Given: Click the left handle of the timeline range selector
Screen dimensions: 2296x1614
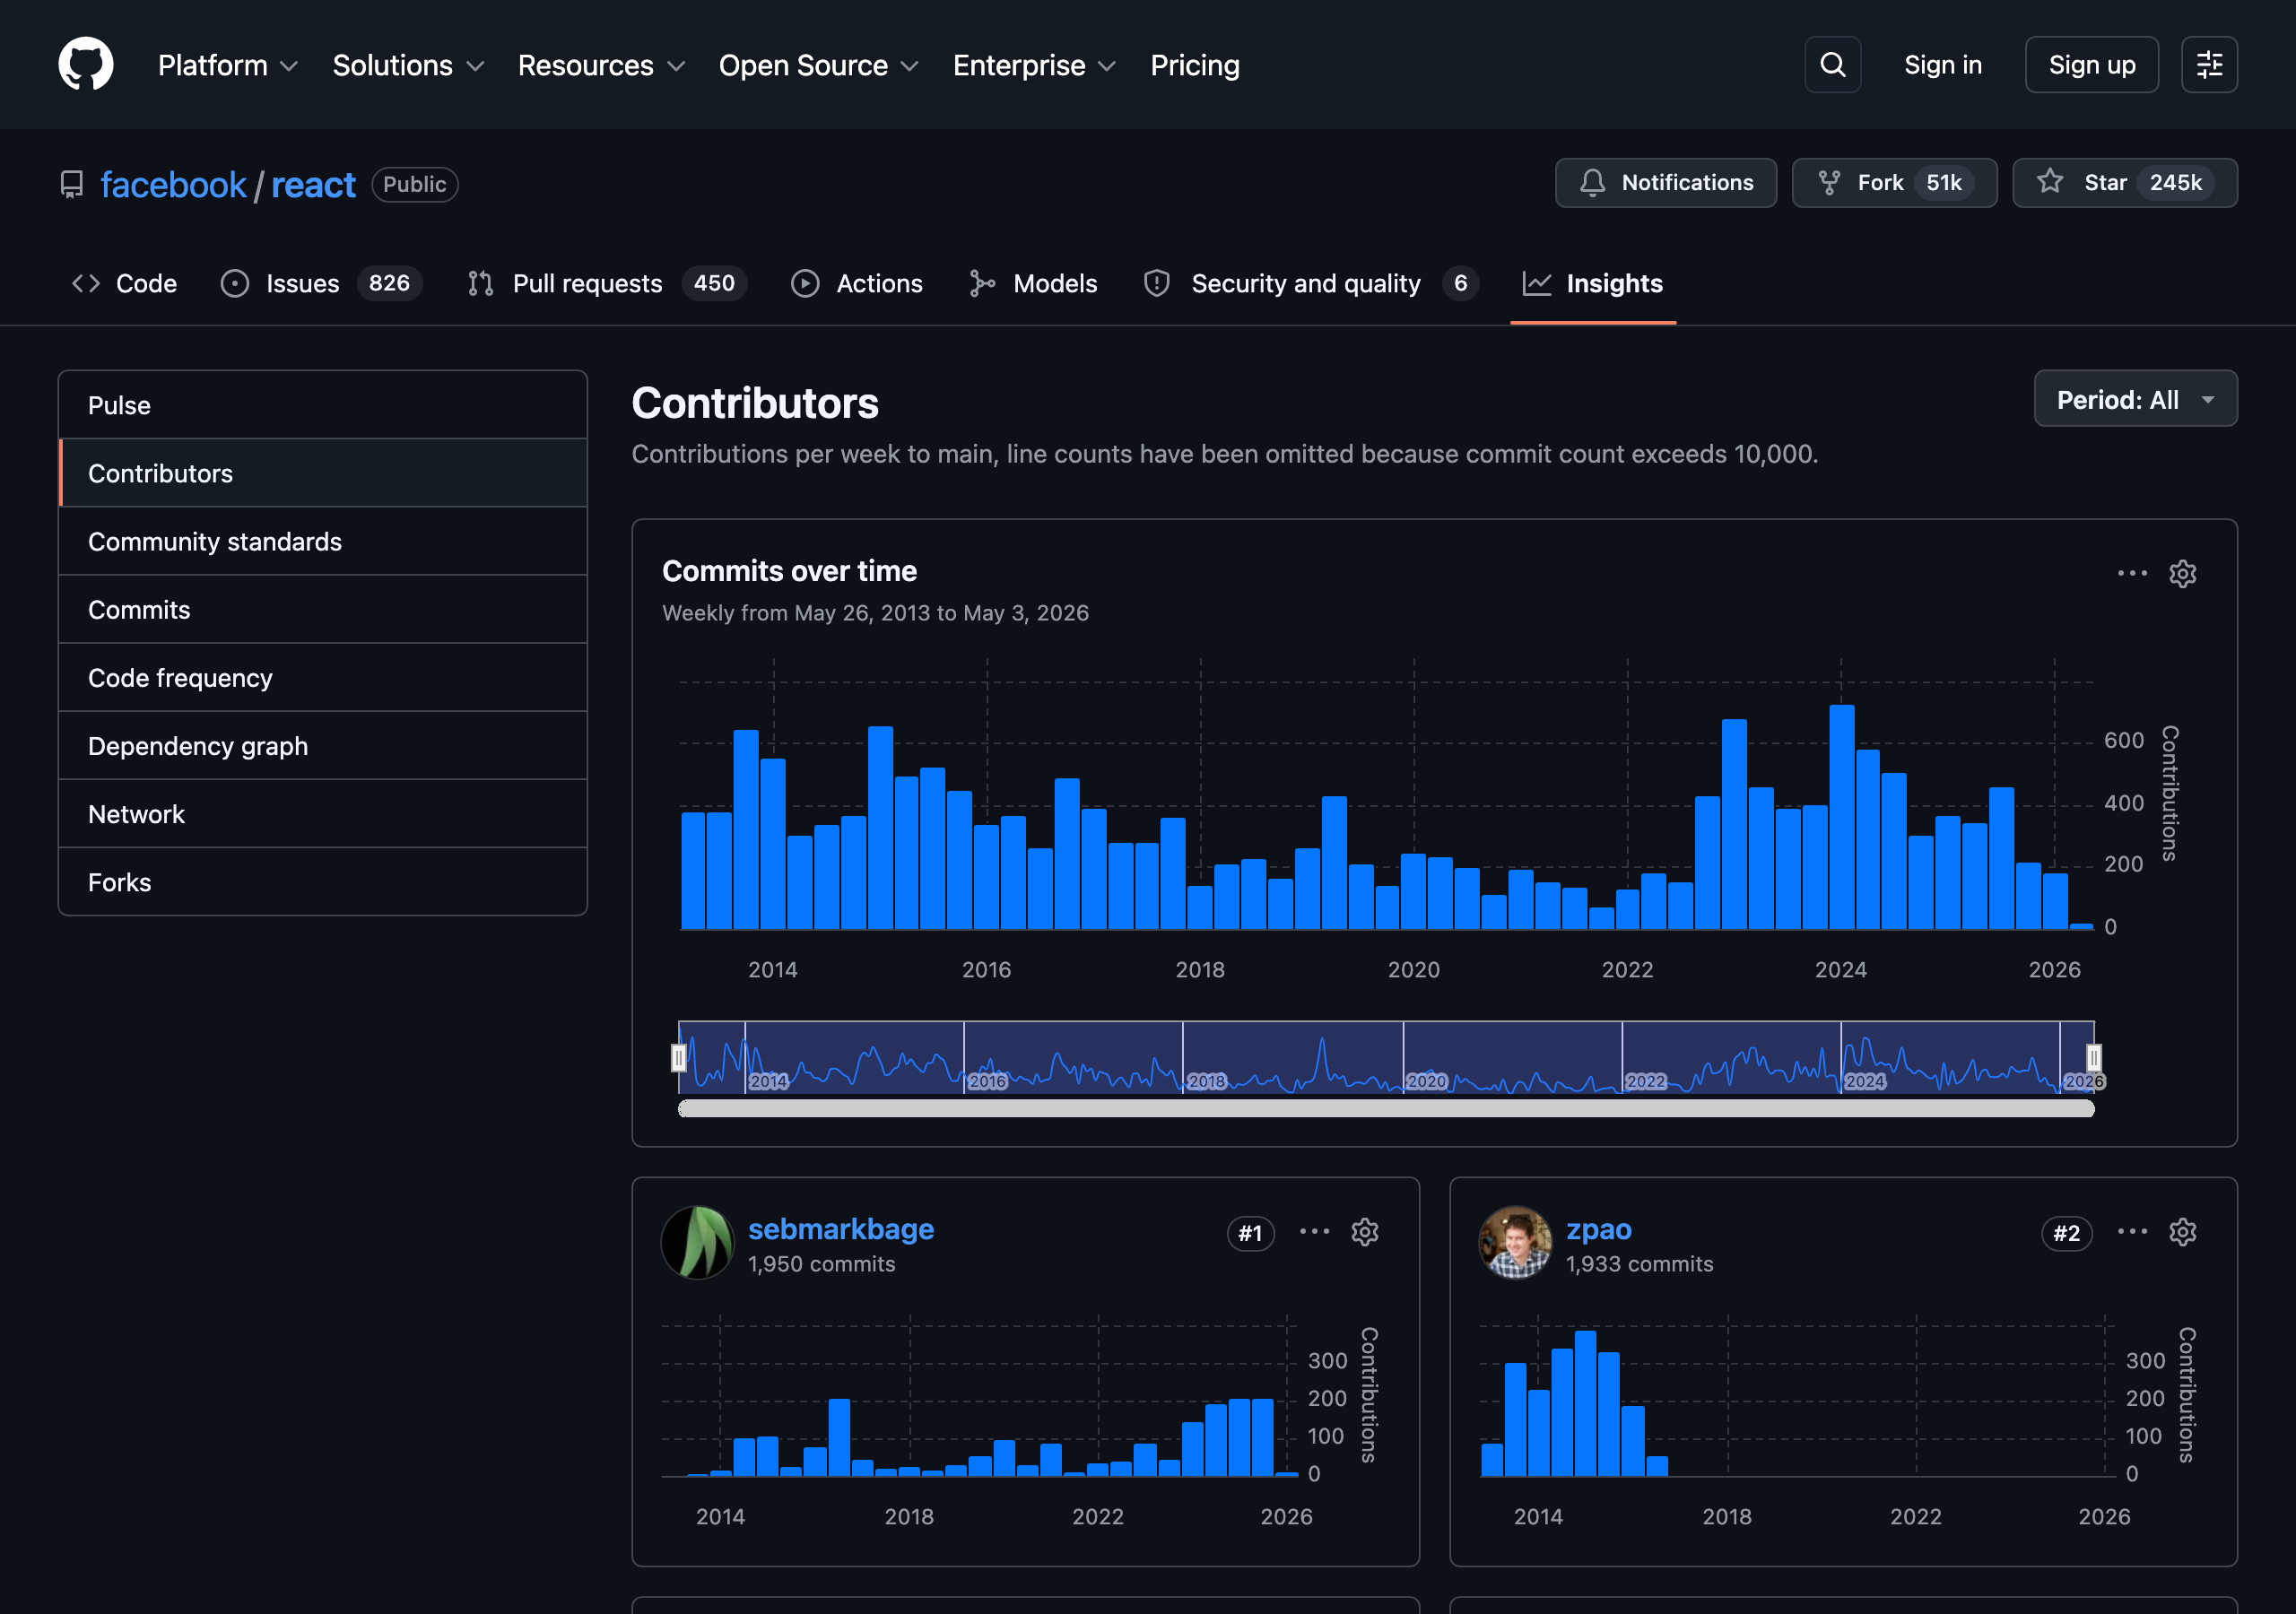Looking at the screenshot, I should pyautogui.click(x=679, y=1057).
